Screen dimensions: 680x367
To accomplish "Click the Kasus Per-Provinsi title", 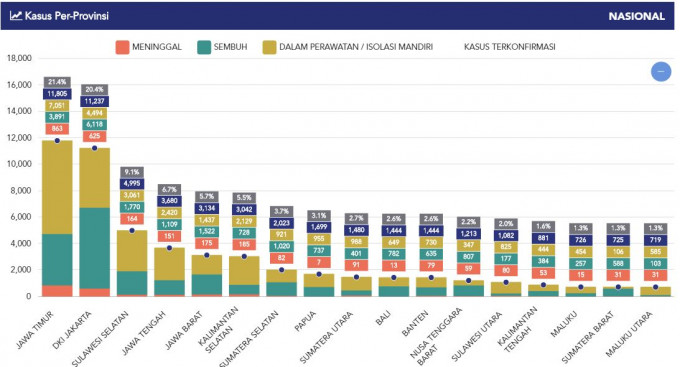I will coord(67,16).
